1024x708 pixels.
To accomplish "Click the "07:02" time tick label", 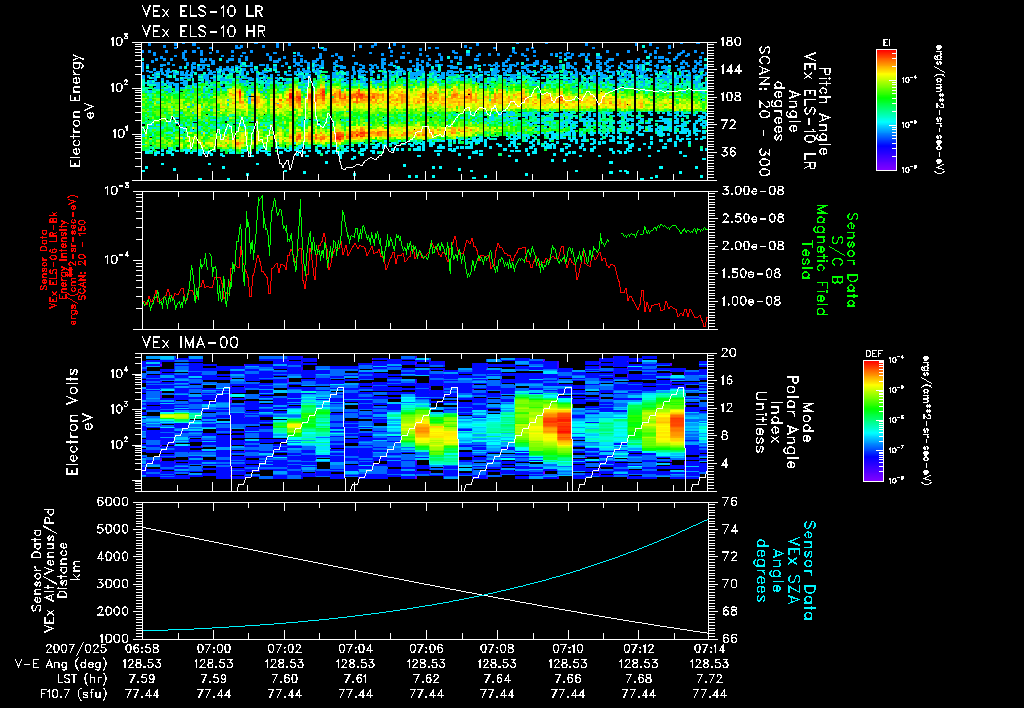I will point(284,649).
